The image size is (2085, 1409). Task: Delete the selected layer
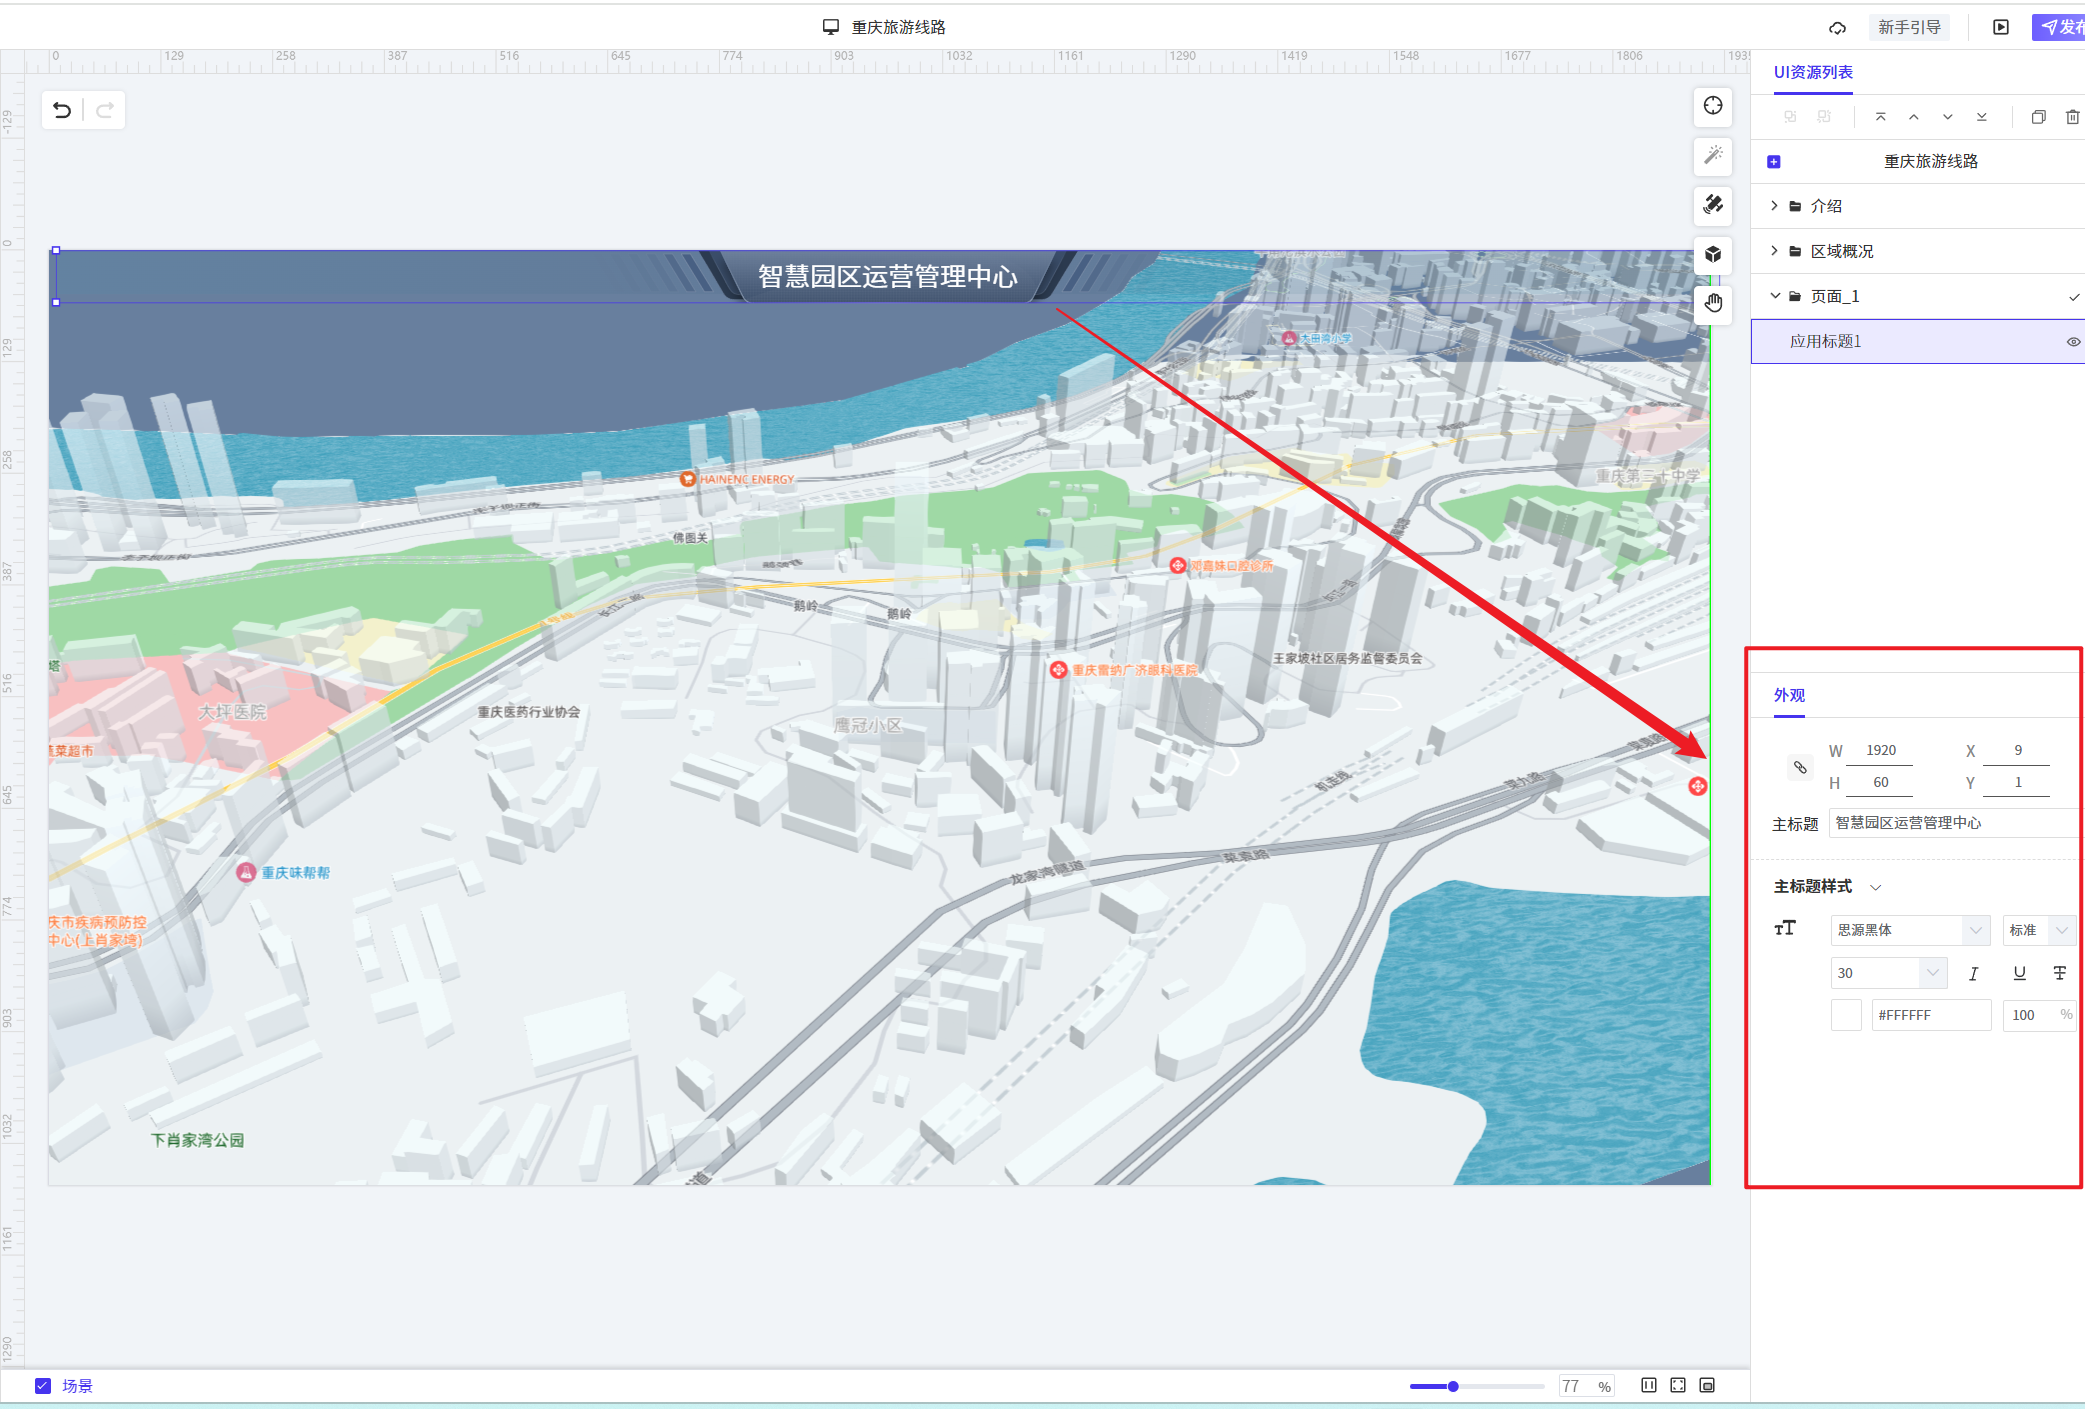coord(2072,117)
